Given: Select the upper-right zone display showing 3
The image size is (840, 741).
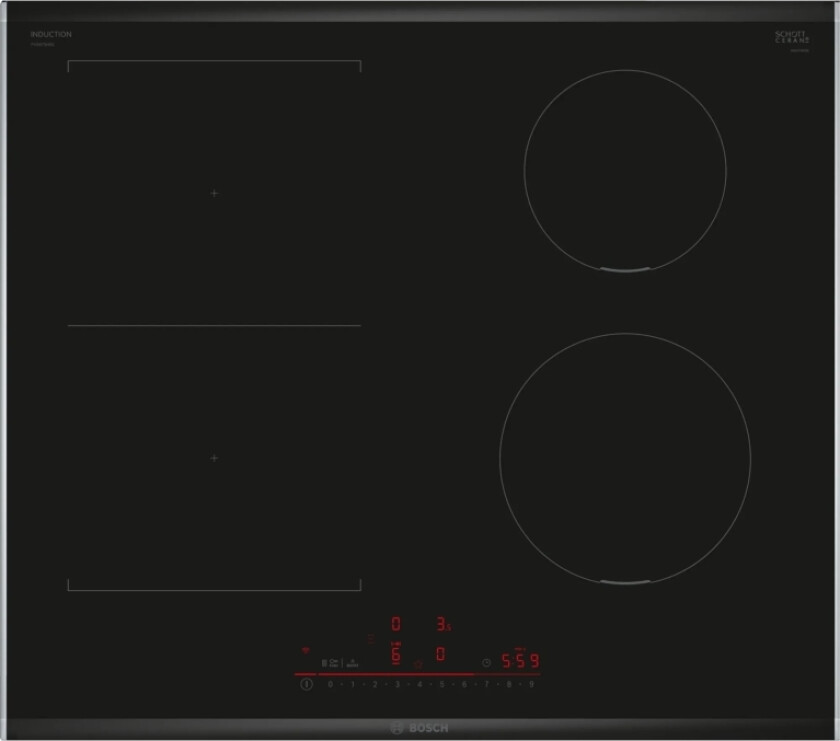Looking at the screenshot, I should tap(442, 624).
